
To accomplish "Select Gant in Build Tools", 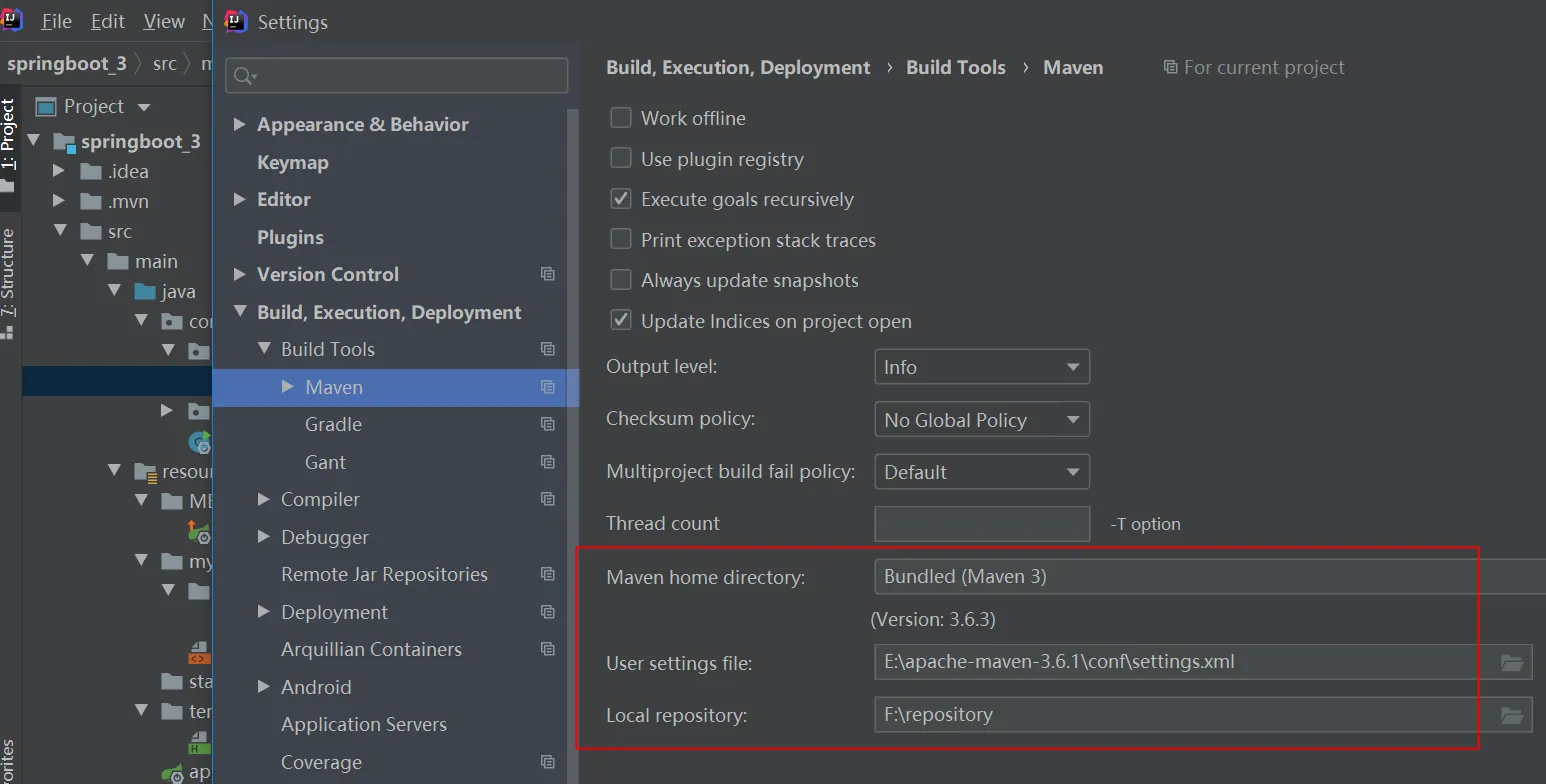I will coord(325,462).
